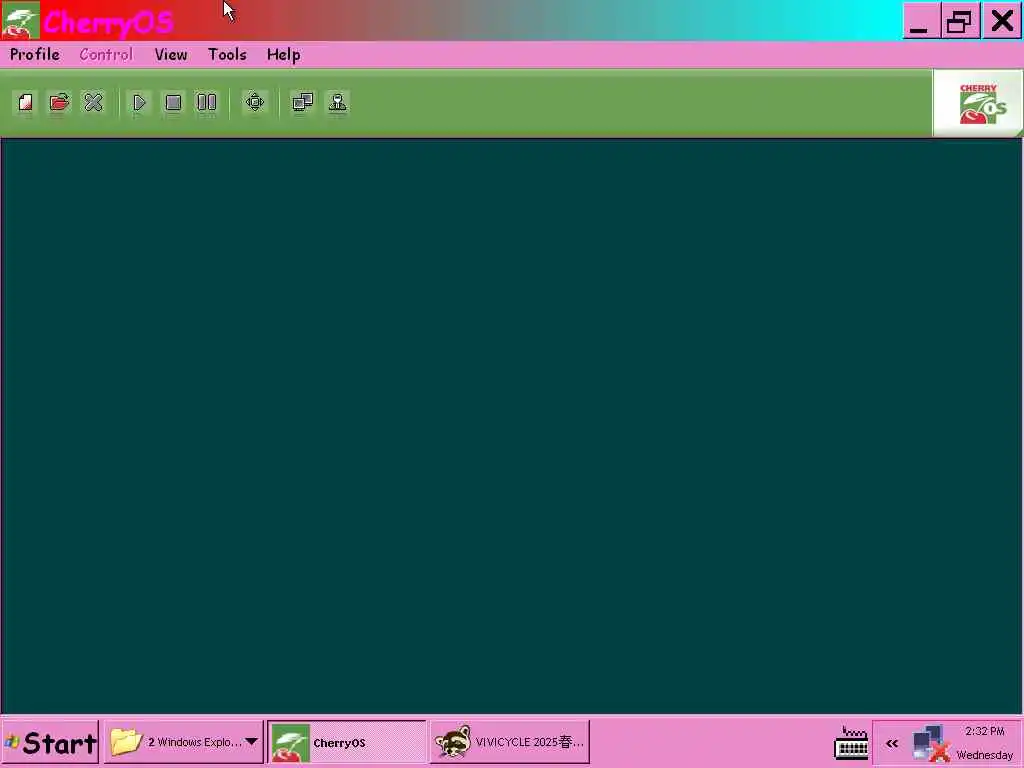Open the Profile menu

pyautogui.click(x=35, y=55)
